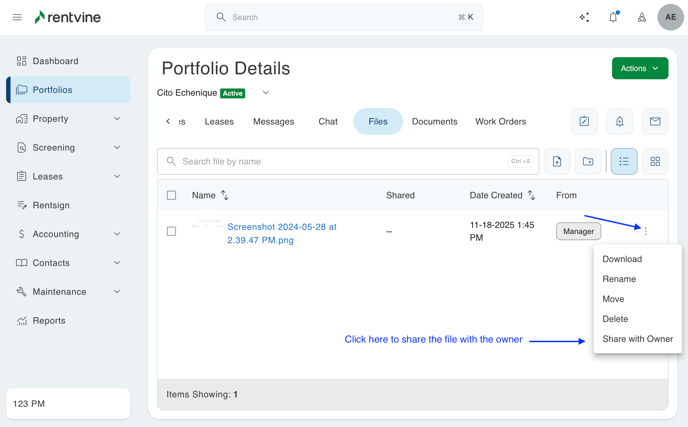The height and width of the screenshot is (427, 688).
Task: Open the notifications bell in top bar
Action: [613, 17]
